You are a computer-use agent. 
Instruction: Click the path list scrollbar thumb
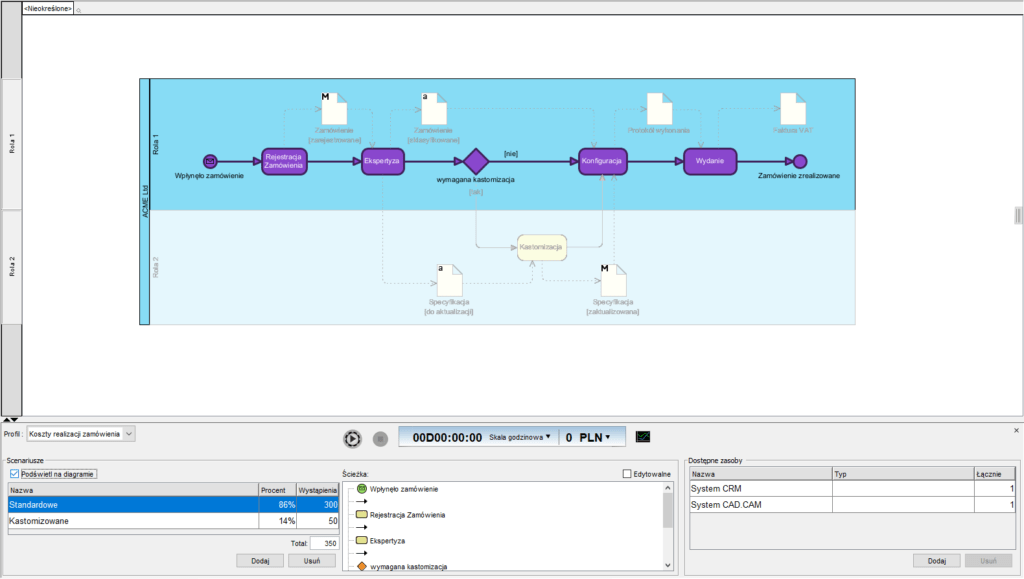click(667, 510)
